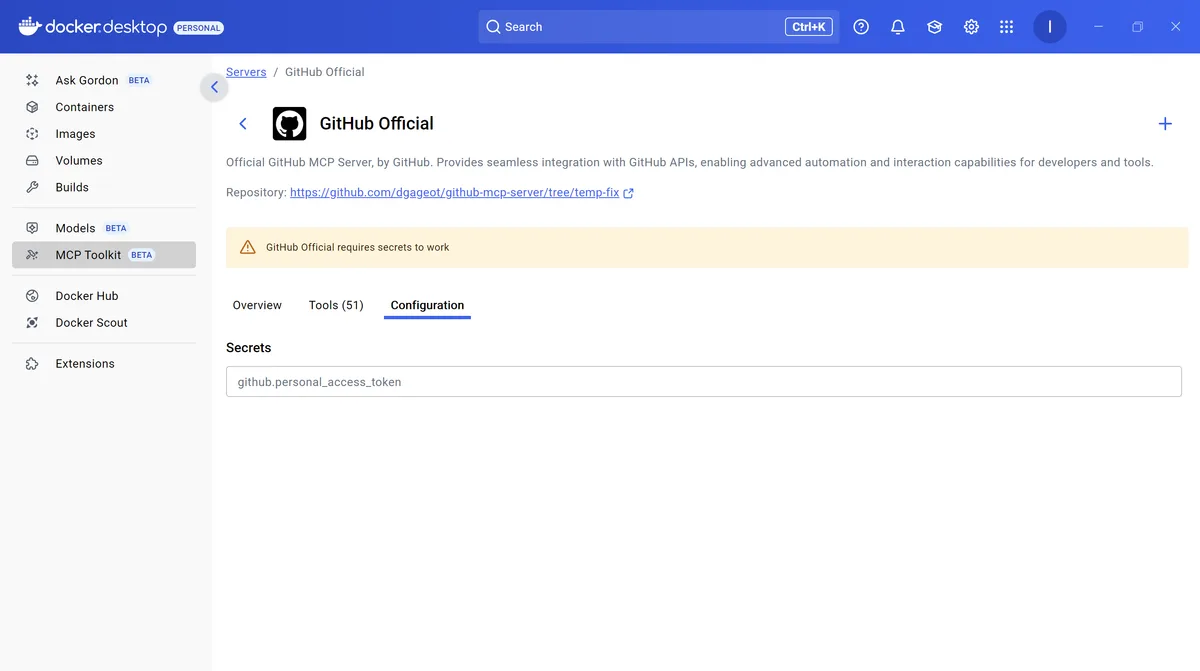Minimize the Docker Desktop window
The height and width of the screenshot is (671, 1200).
coord(1098,27)
